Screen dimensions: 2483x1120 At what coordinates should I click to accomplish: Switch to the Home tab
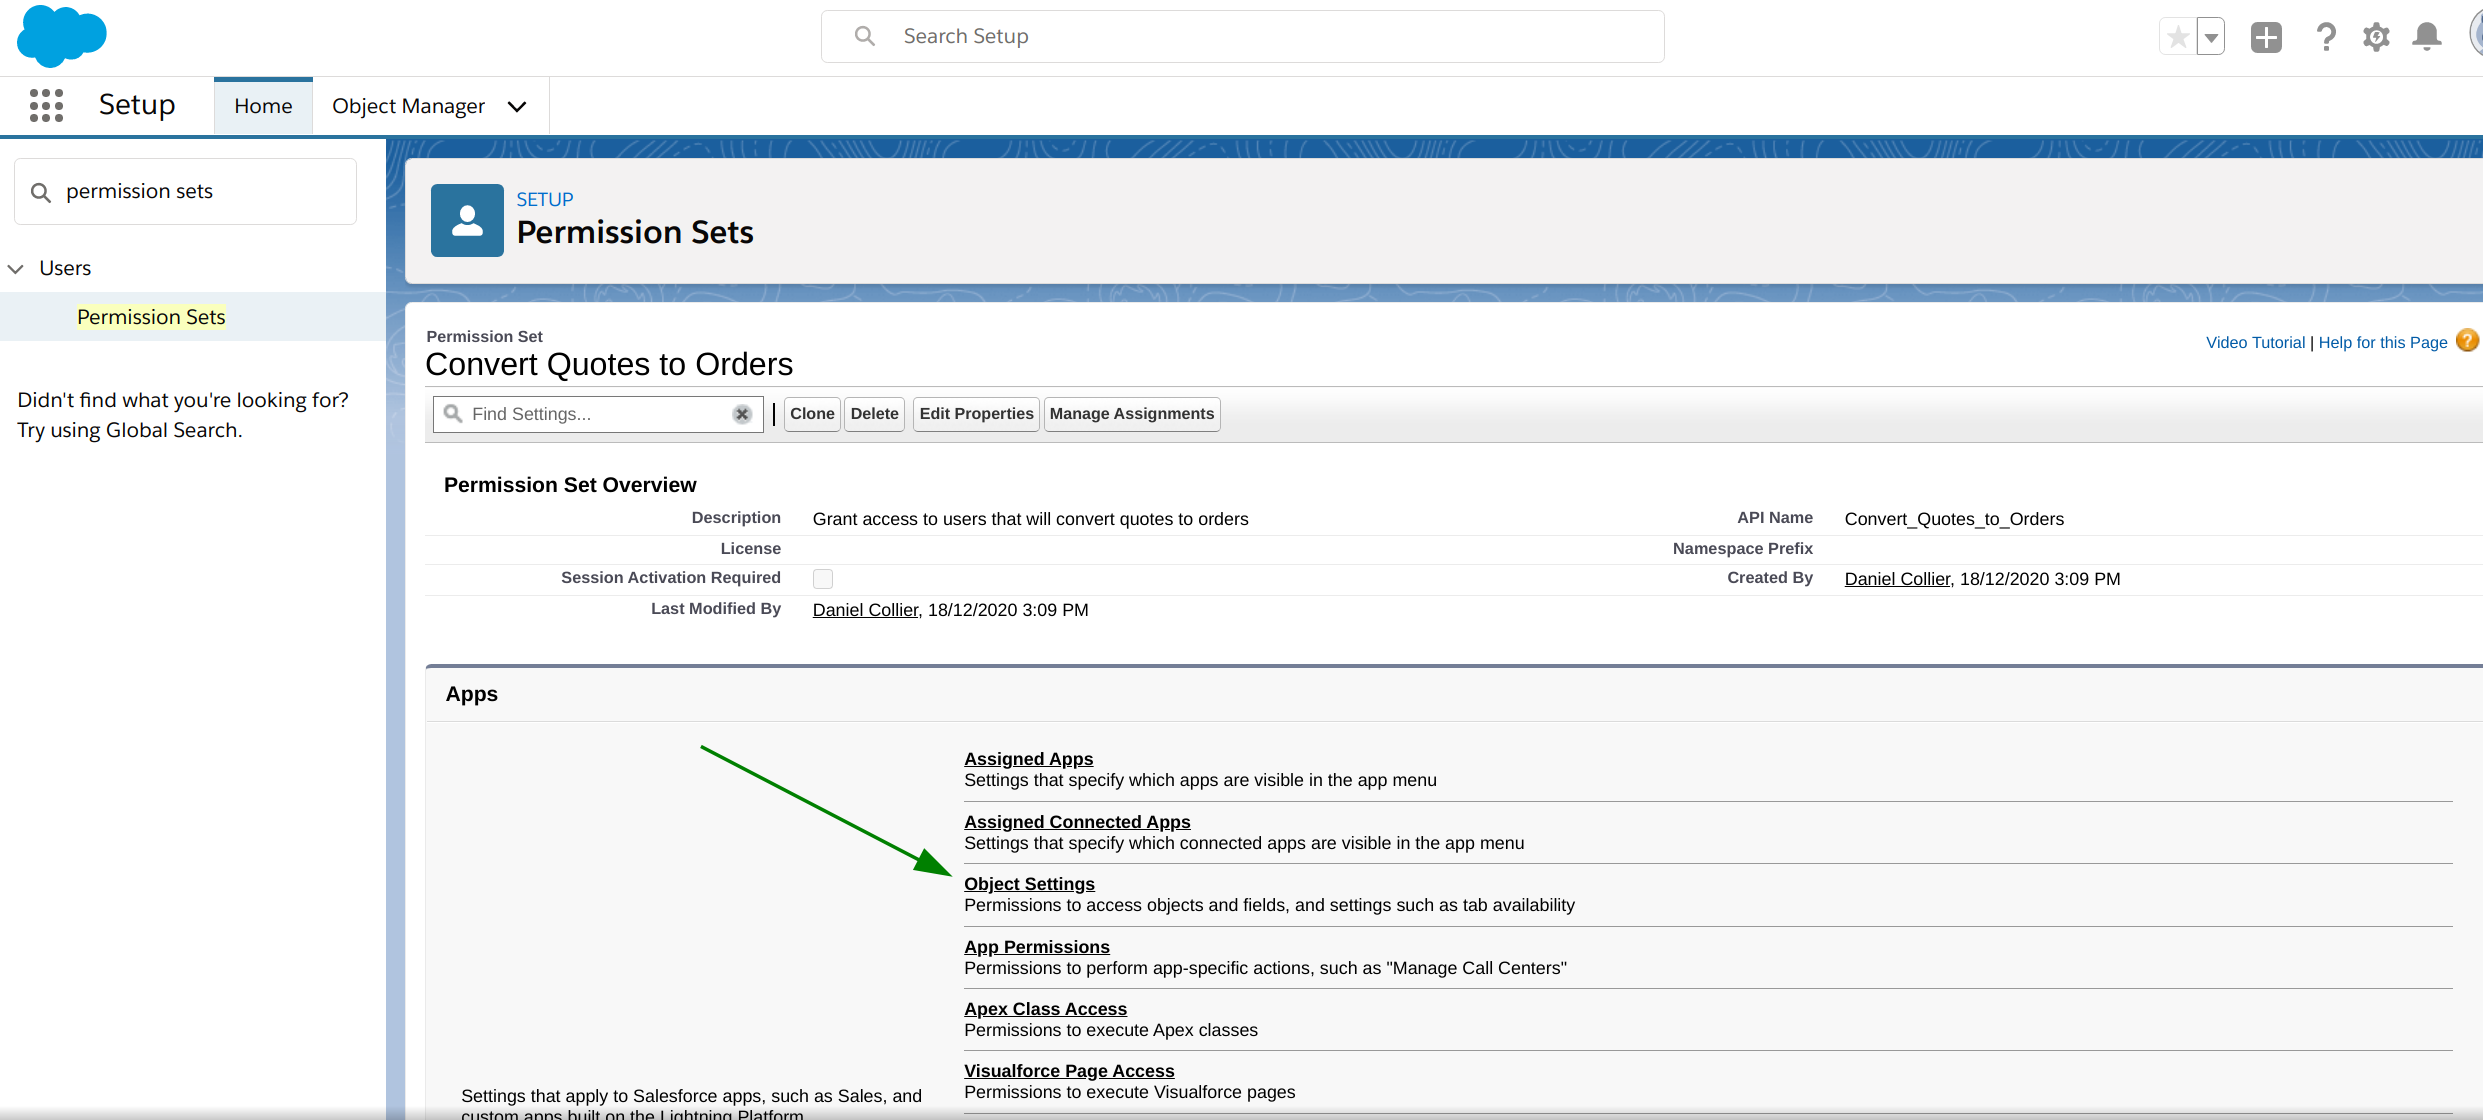point(263,106)
